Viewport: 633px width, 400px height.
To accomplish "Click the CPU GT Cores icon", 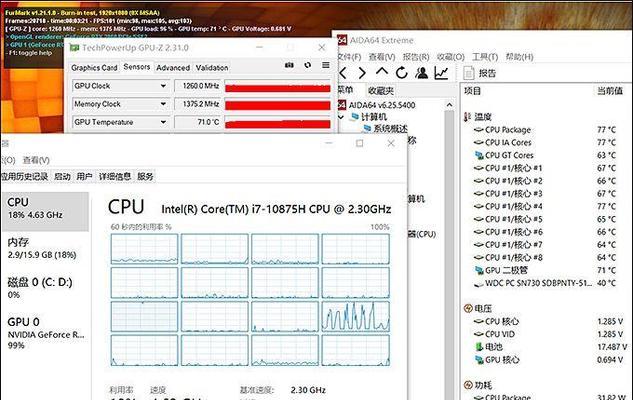I will [479, 155].
